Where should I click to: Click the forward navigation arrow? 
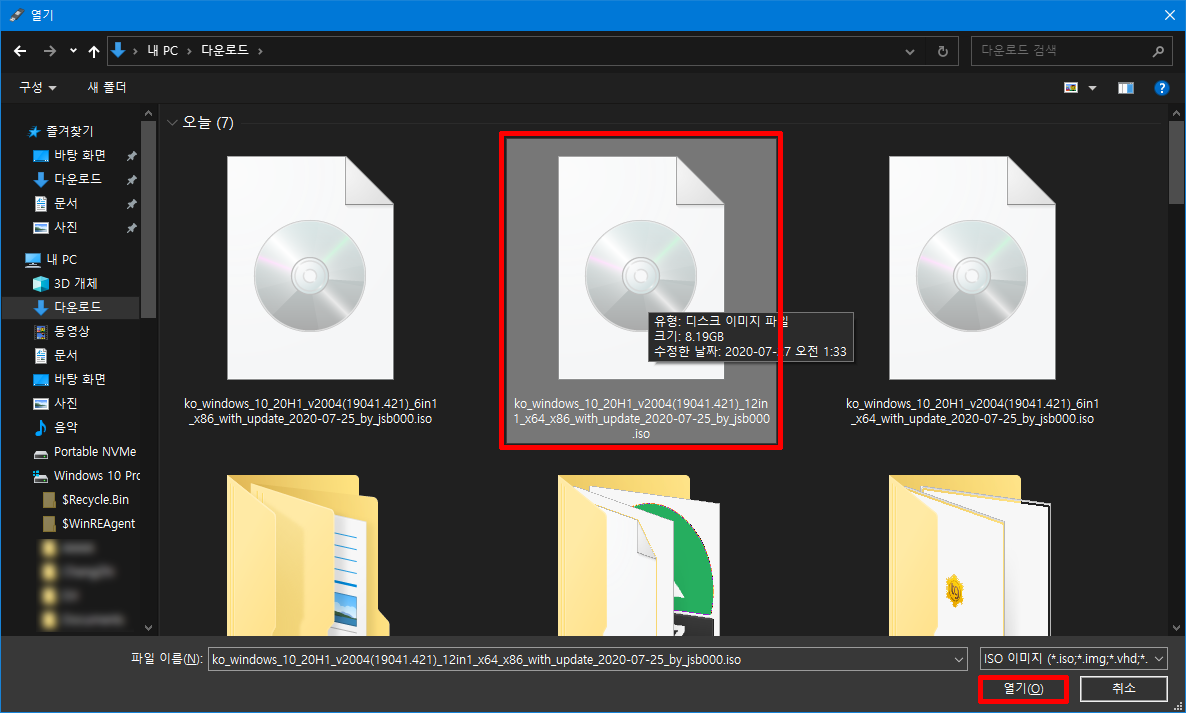[49, 51]
